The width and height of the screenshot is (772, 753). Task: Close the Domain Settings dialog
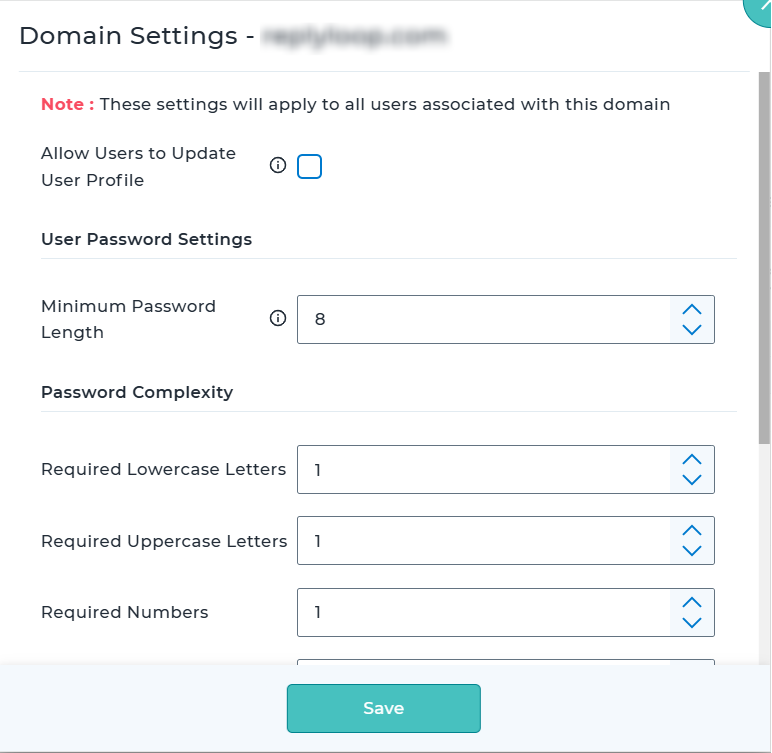pos(760,8)
